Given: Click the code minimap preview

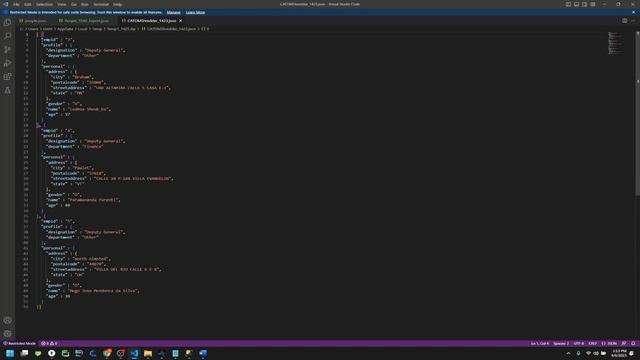Looking at the screenshot, I should point(616,43).
